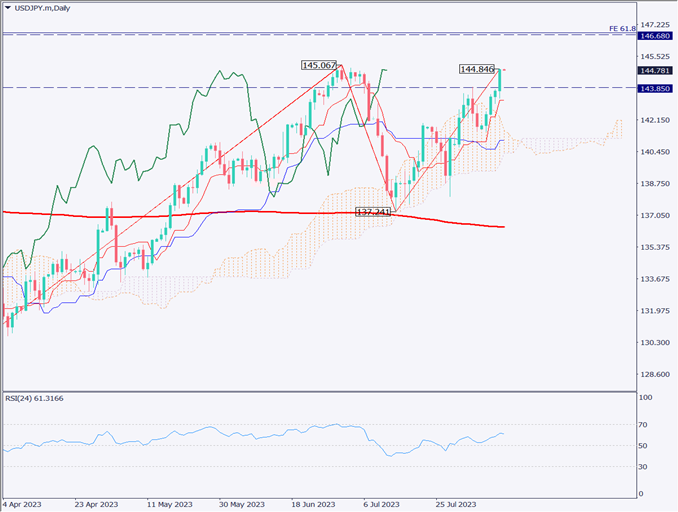This screenshot has height=512, width=678.
Task: Click the 147.225 price on the axis
Action: [655, 24]
